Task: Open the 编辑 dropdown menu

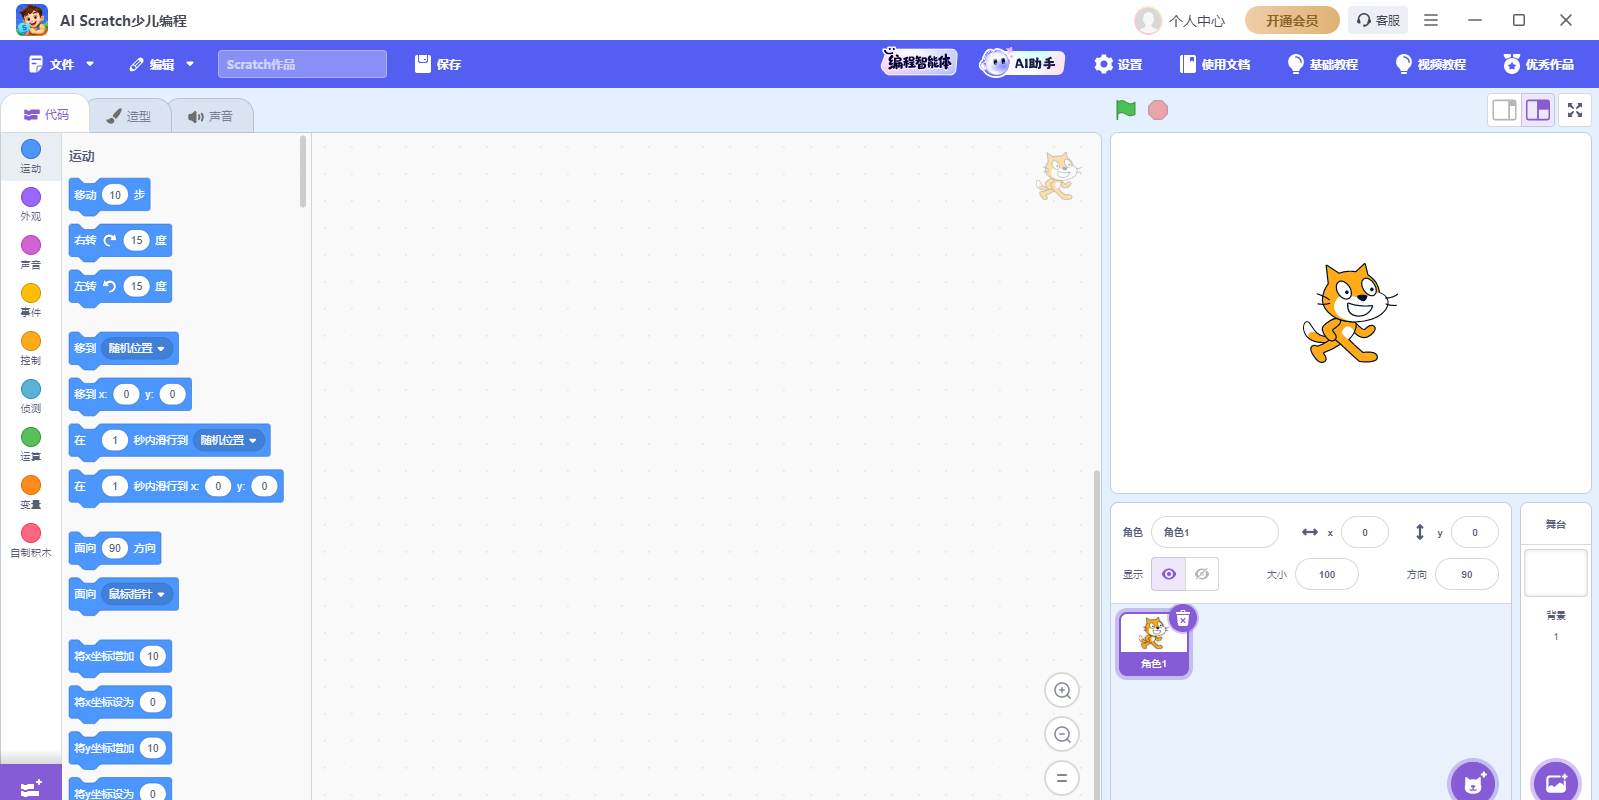Action: [162, 64]
